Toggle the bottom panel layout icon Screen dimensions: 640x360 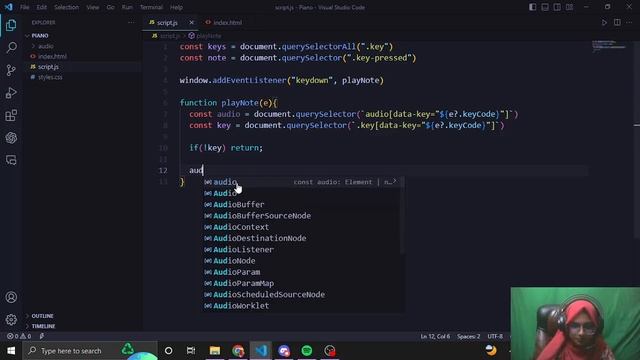click(x=545, y=7)
